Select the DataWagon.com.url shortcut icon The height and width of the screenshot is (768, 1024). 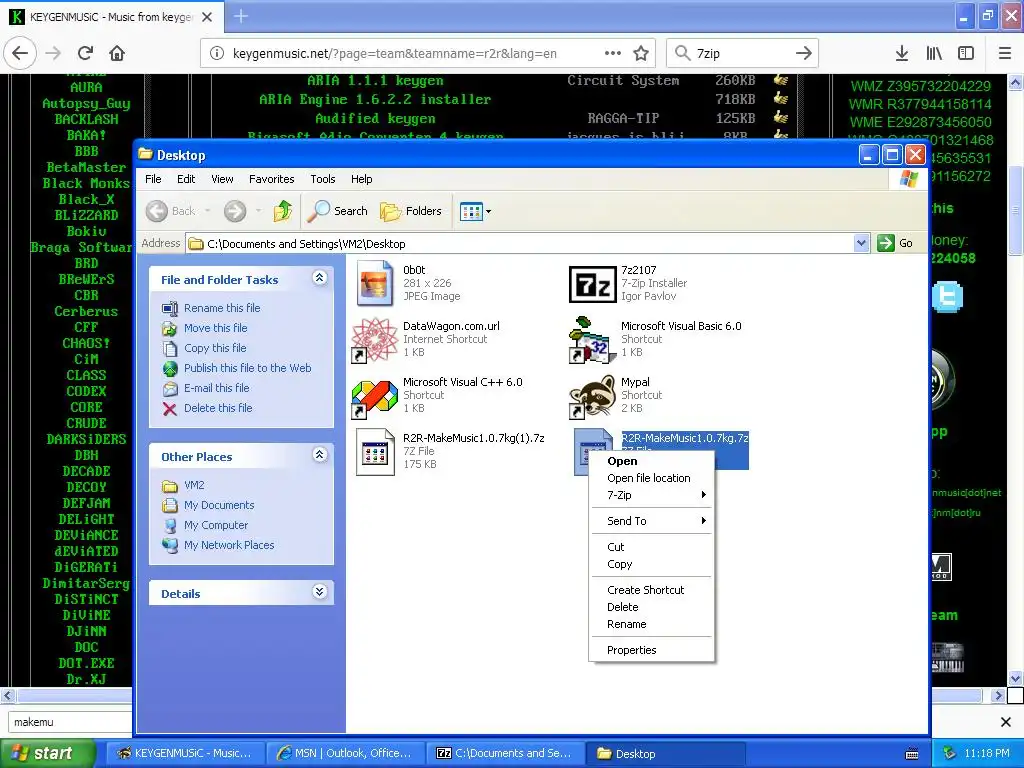374,339
